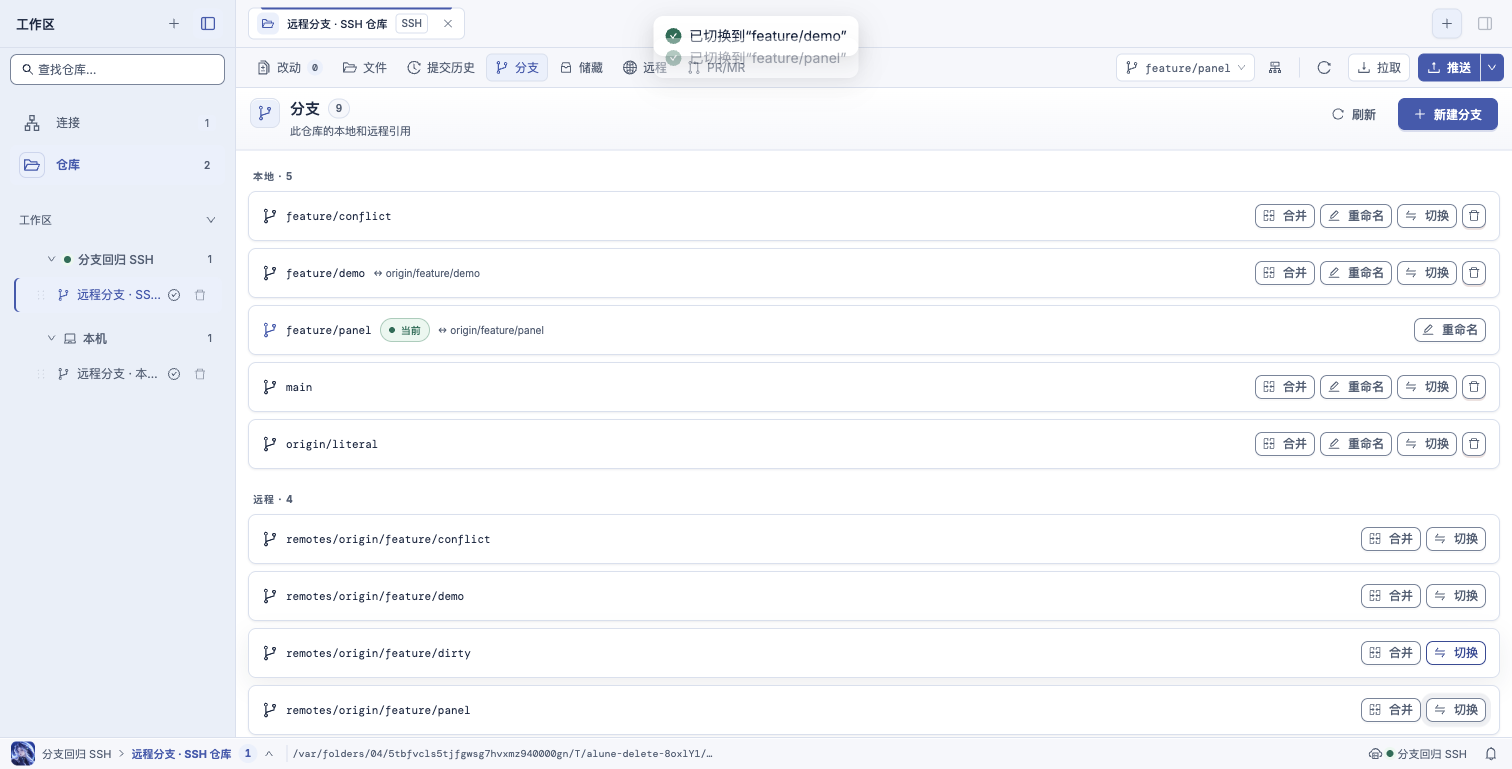Click check status icon of 远程分支 · 本... repository
Image resolution: width=1512 pixels, height=769 pixels.
tap(174, 374)
